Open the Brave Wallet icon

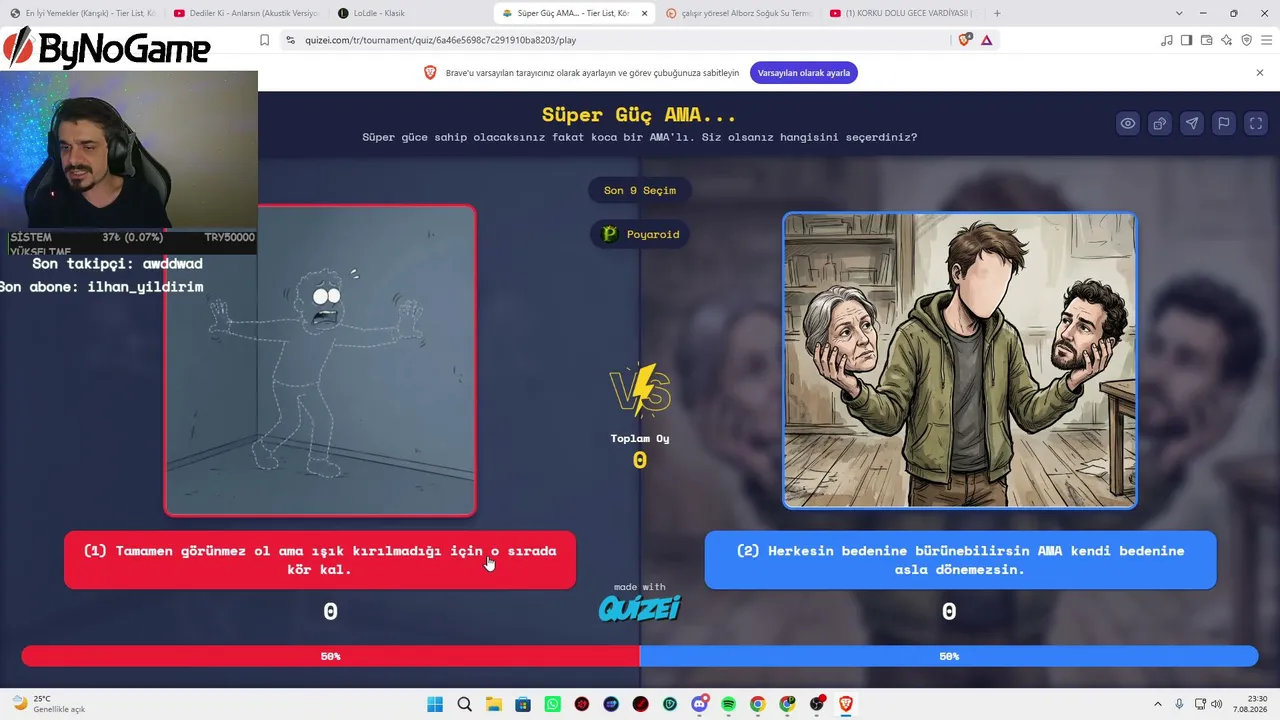(1206, 40)
